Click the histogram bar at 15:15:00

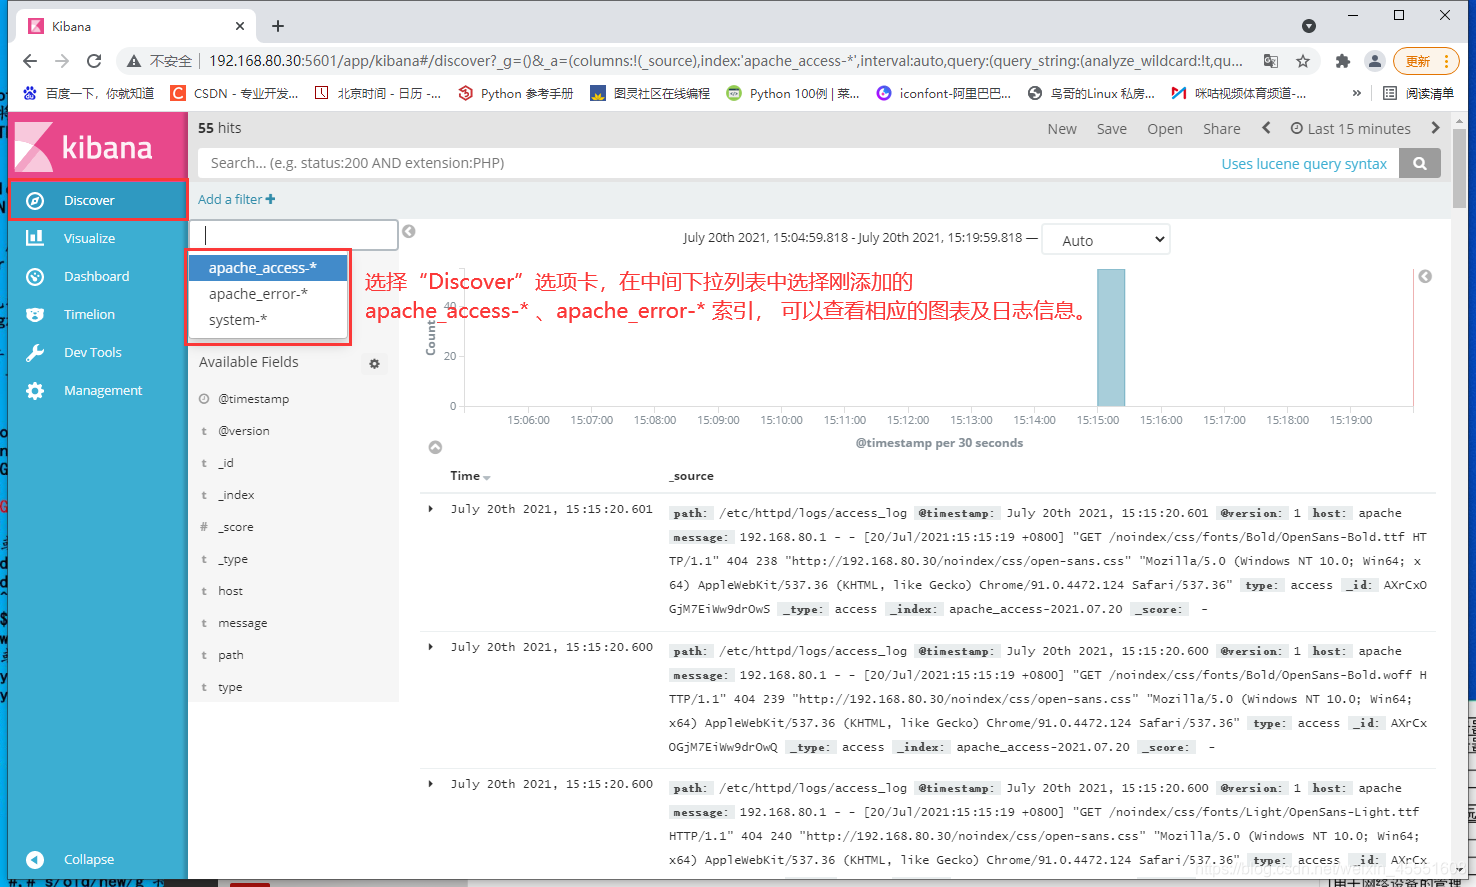pyautogui.click(x=1111, y=337)
